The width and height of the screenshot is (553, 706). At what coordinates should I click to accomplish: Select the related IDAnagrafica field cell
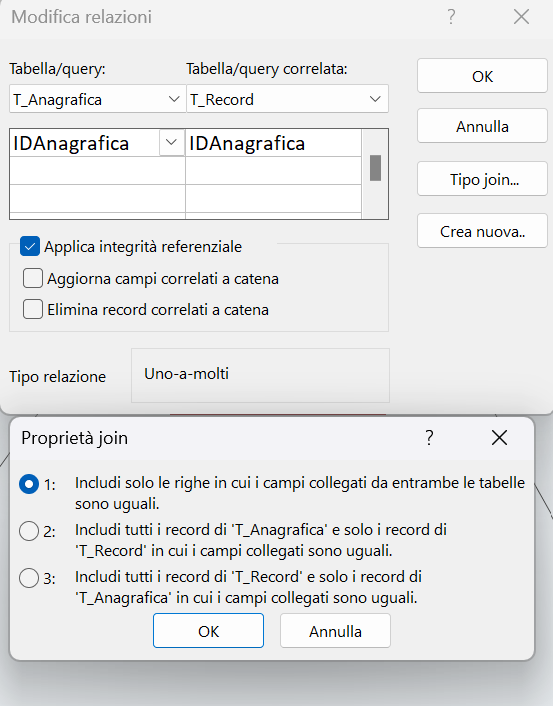pos(273,143)
